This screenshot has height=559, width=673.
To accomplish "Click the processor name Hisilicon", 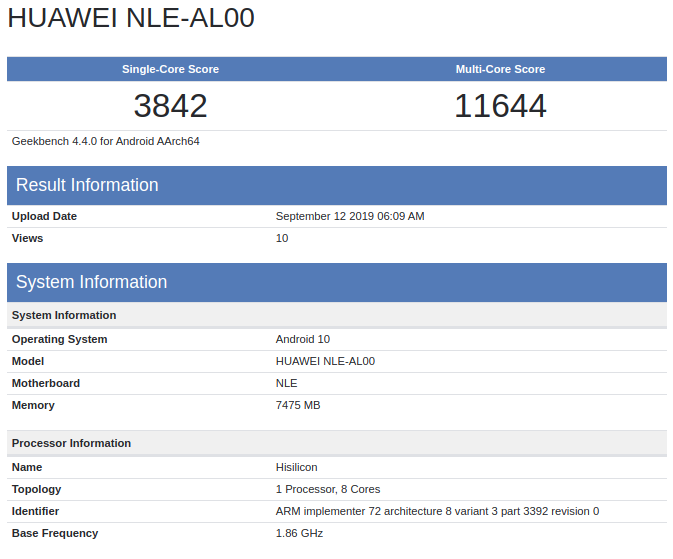I will pos(297,467).
